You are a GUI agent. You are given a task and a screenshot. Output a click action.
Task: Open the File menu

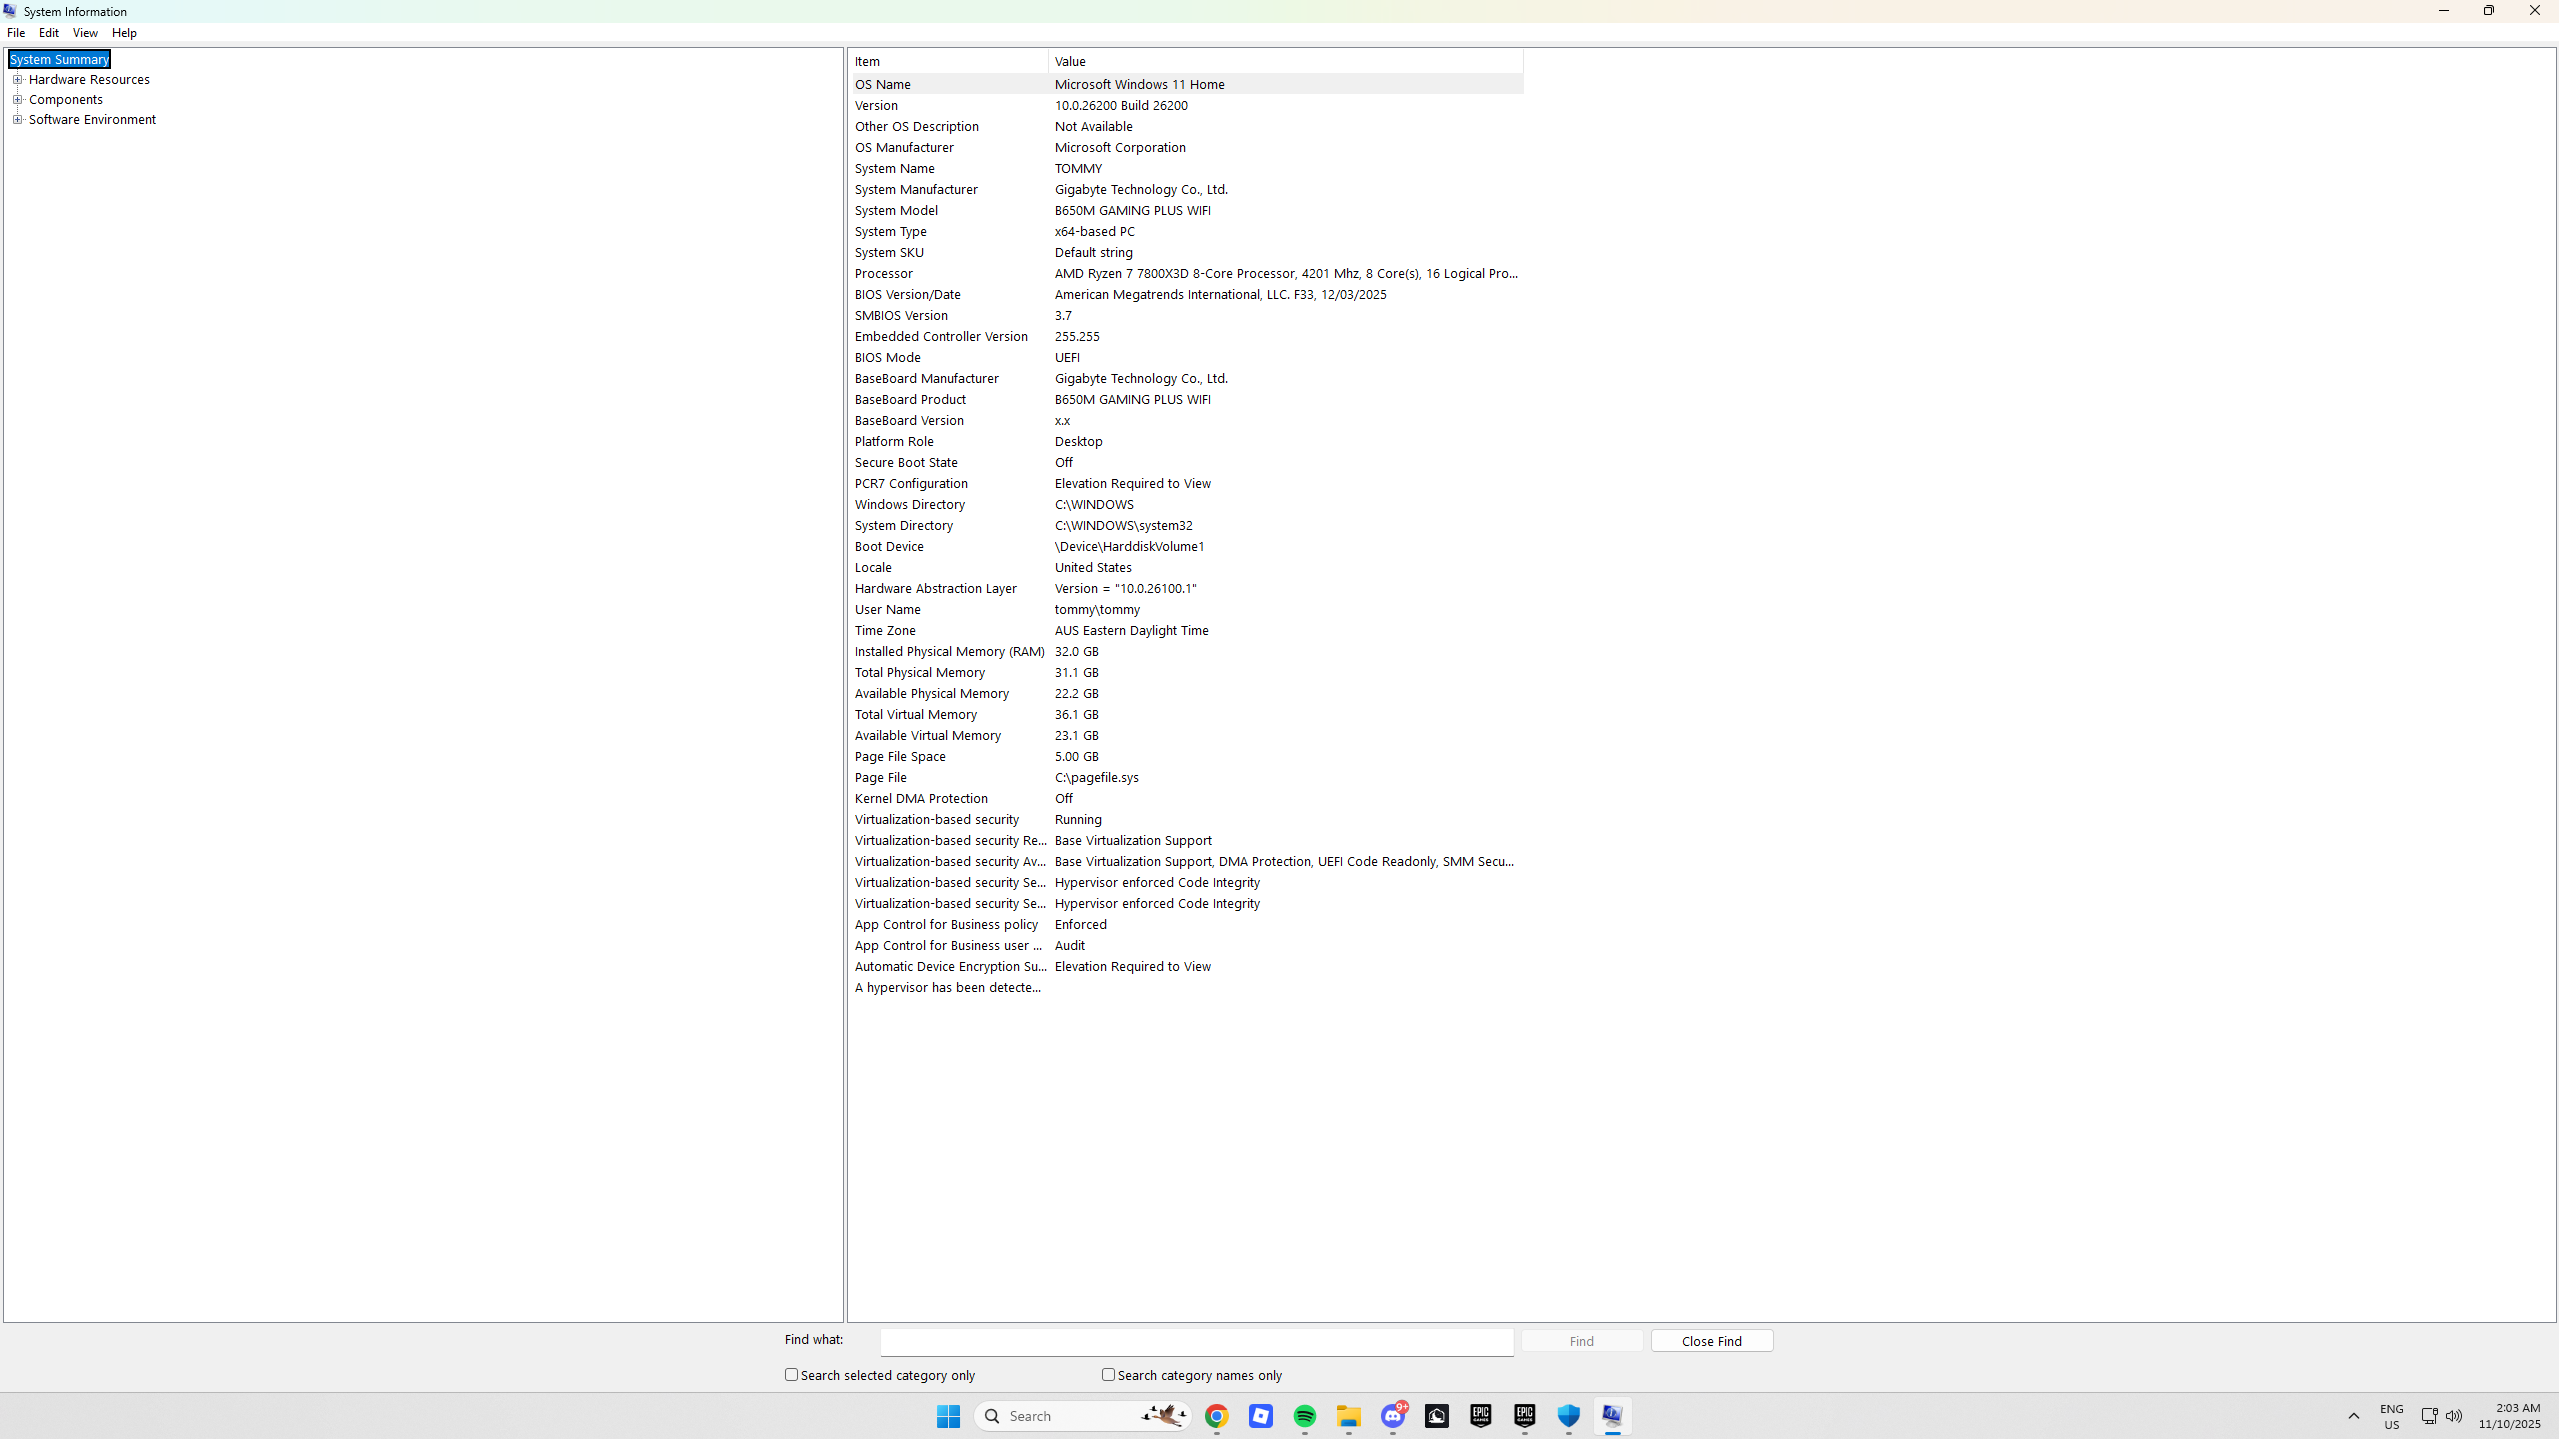[16, 33]
